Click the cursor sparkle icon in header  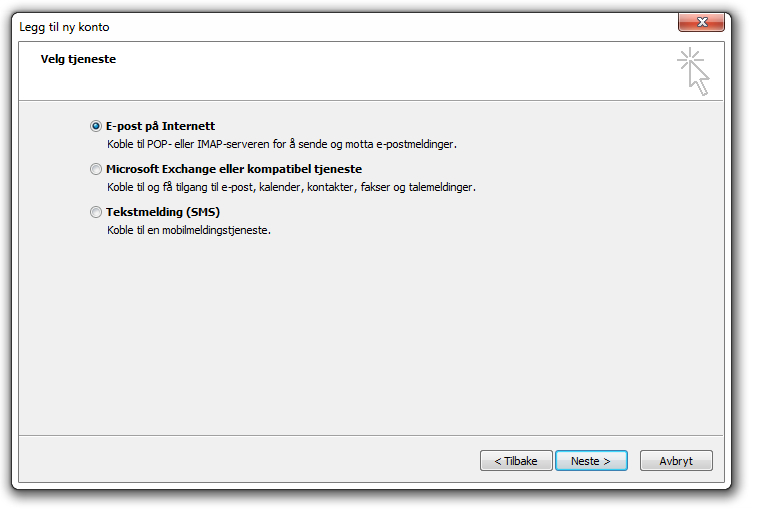coord(693,71)
